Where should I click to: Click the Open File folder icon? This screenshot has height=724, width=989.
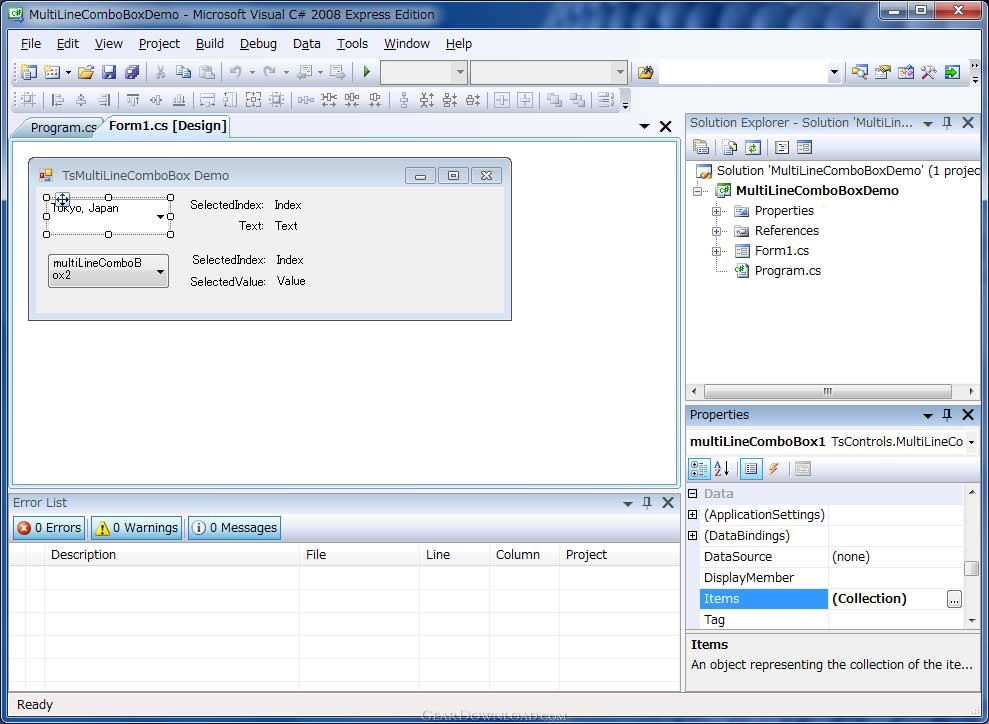coord(86,73)
